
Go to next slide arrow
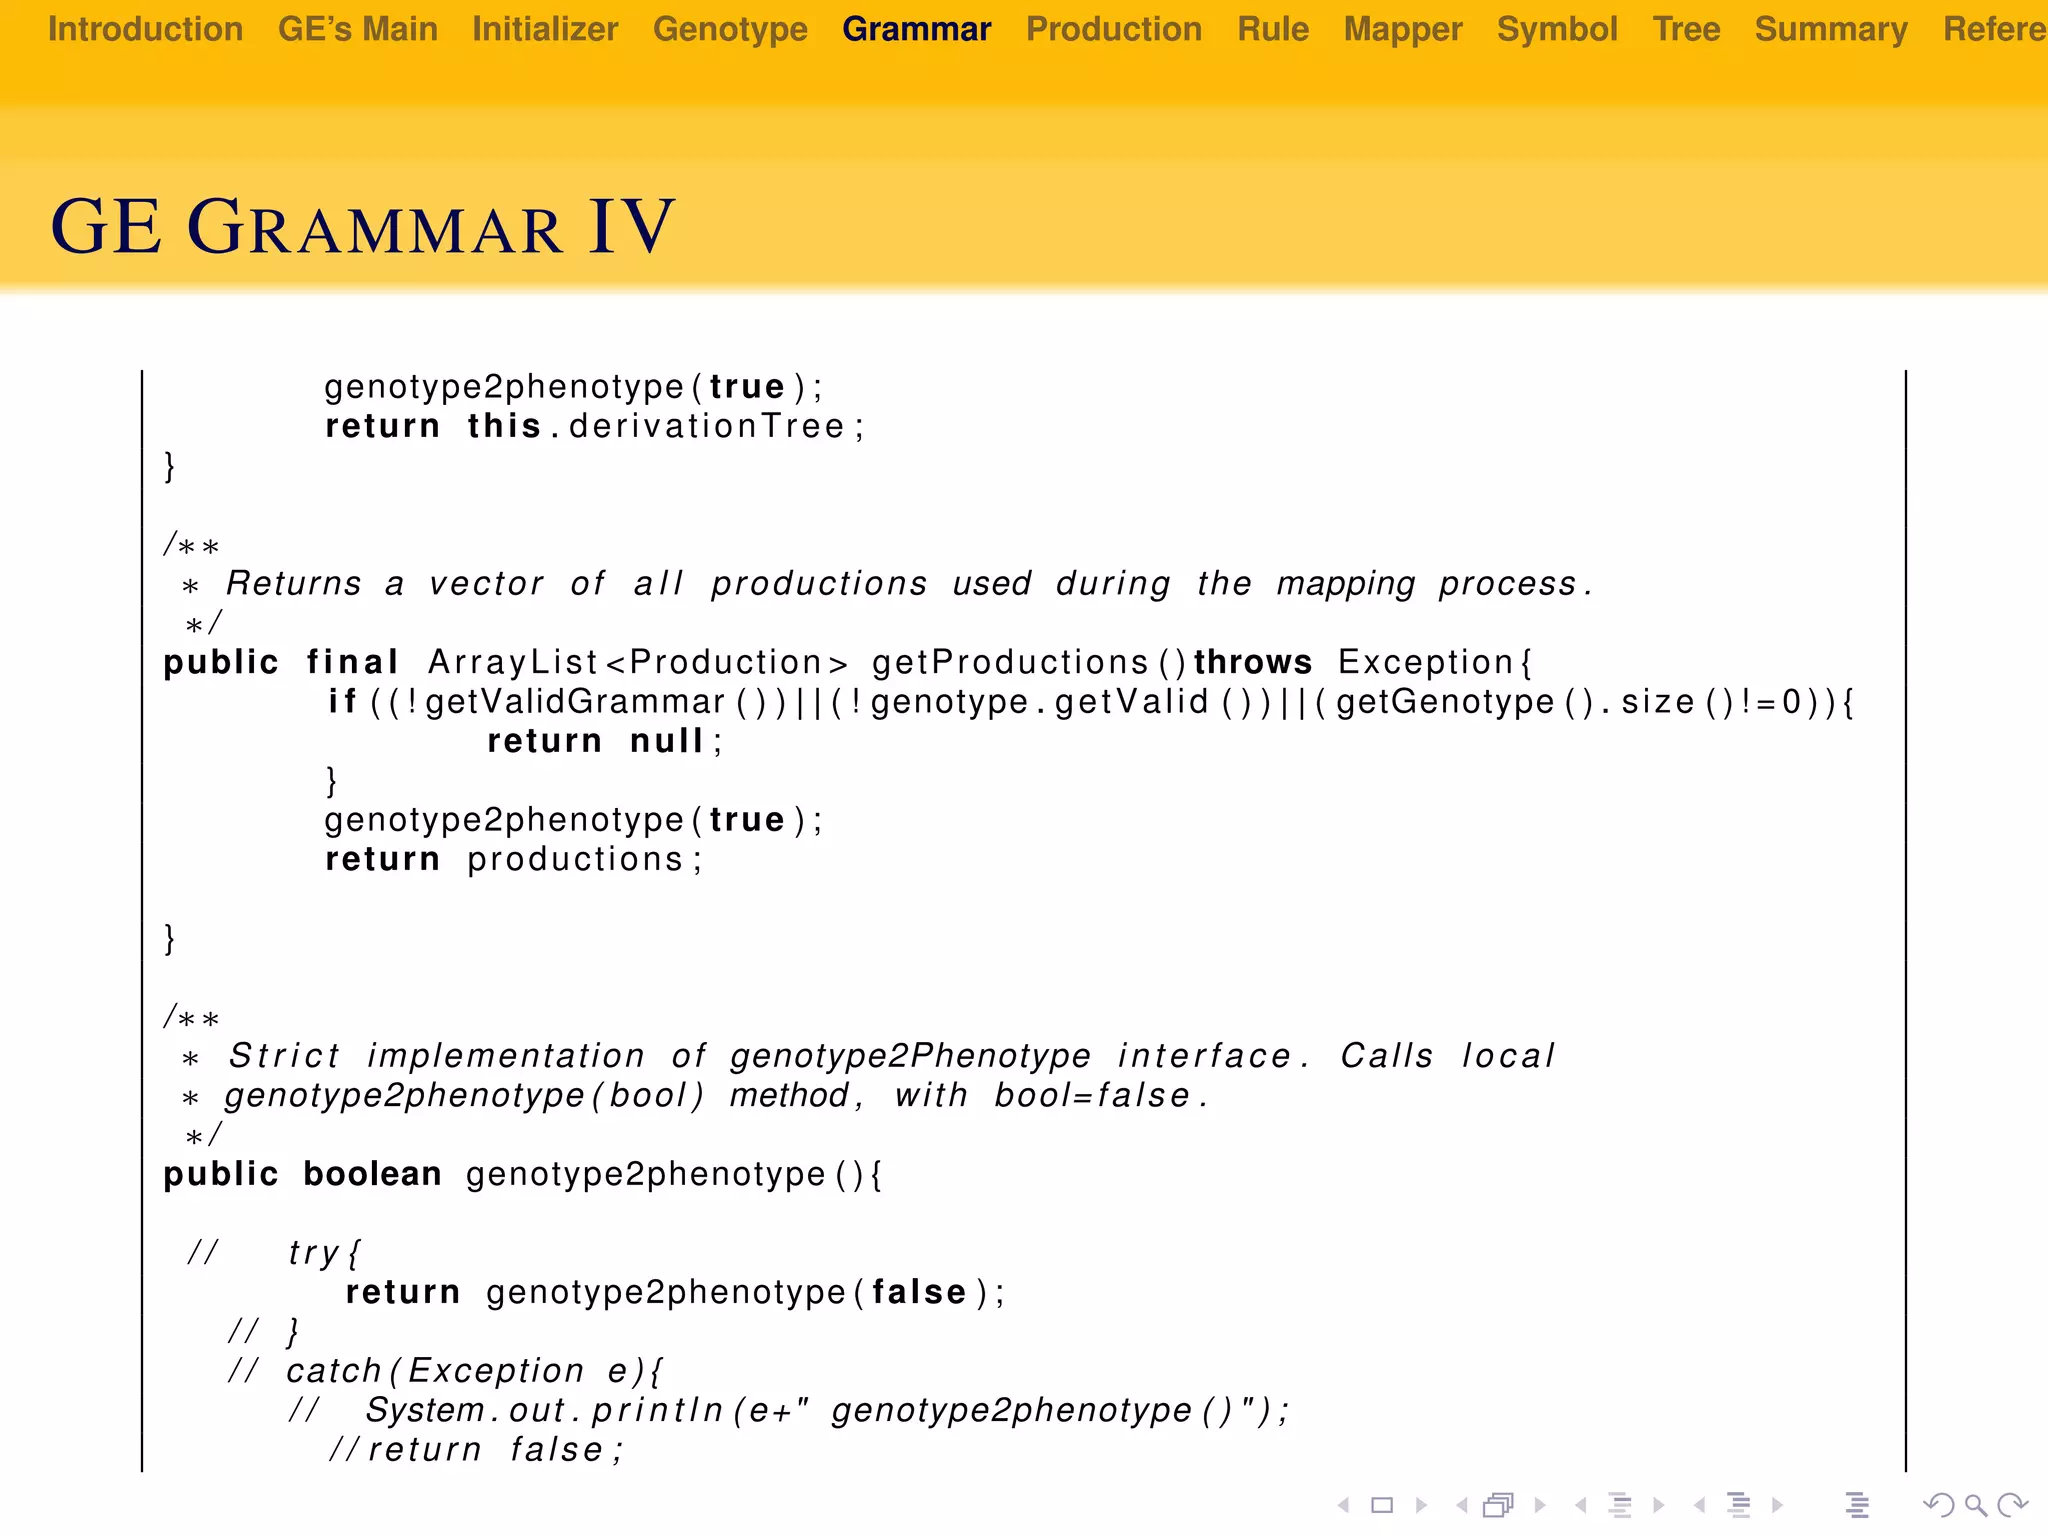pyautogui.click(x=1421, y=1505)
